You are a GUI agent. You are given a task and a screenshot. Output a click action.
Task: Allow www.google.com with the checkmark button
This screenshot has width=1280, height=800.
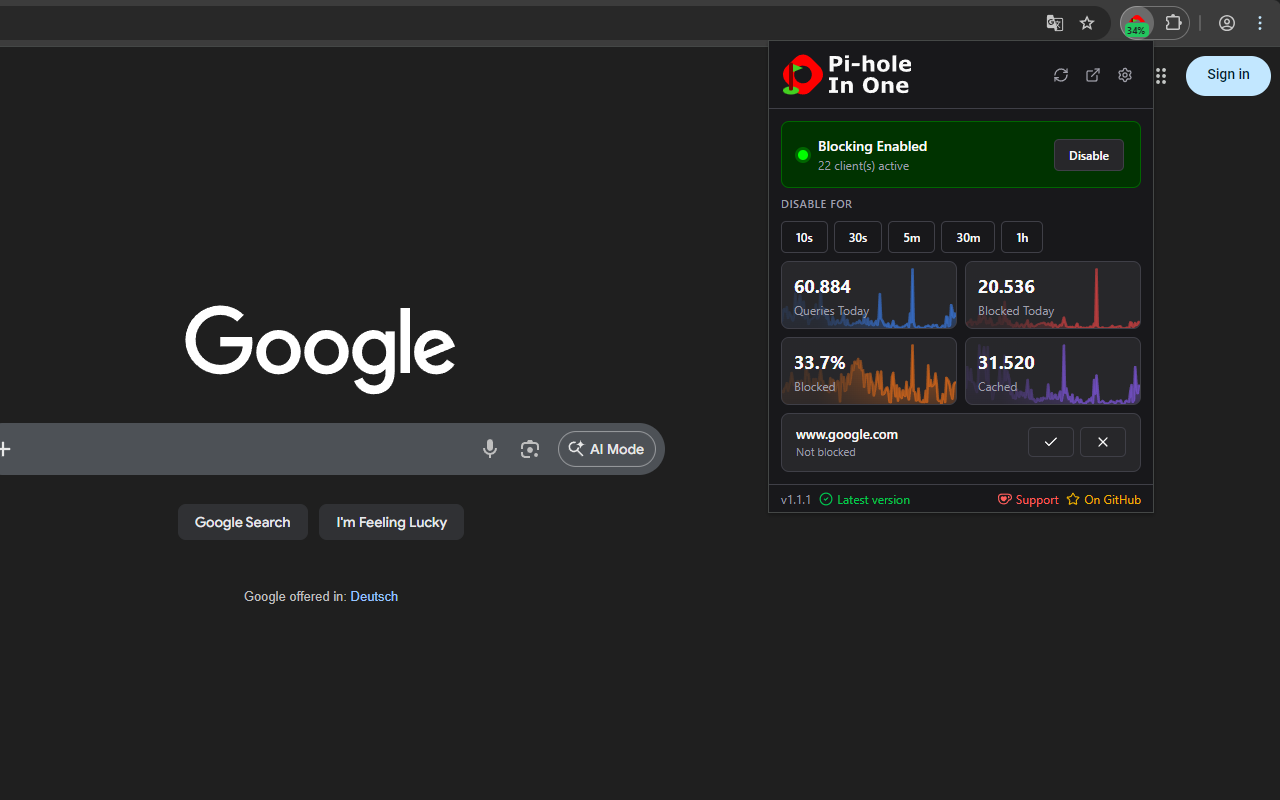pos(1051,442)
